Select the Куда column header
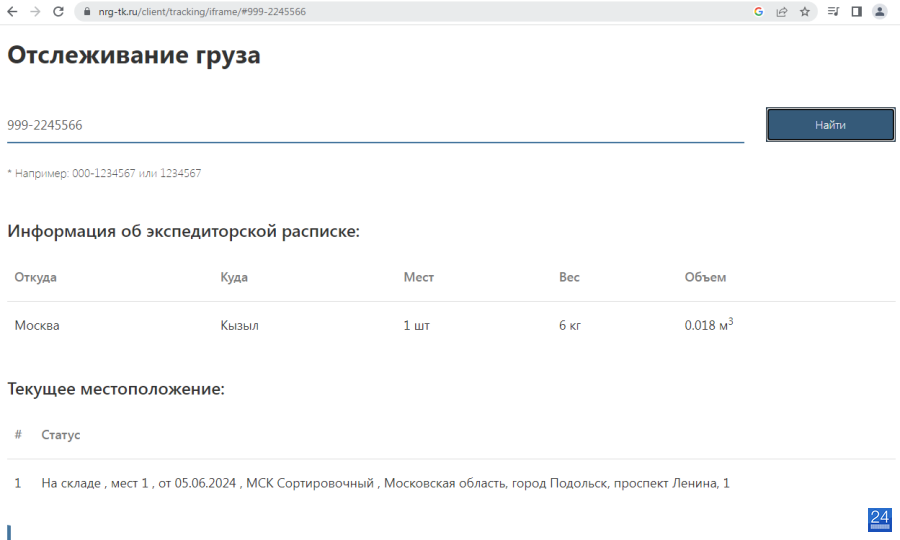This screenshot has height=540, width=900. 234,277
